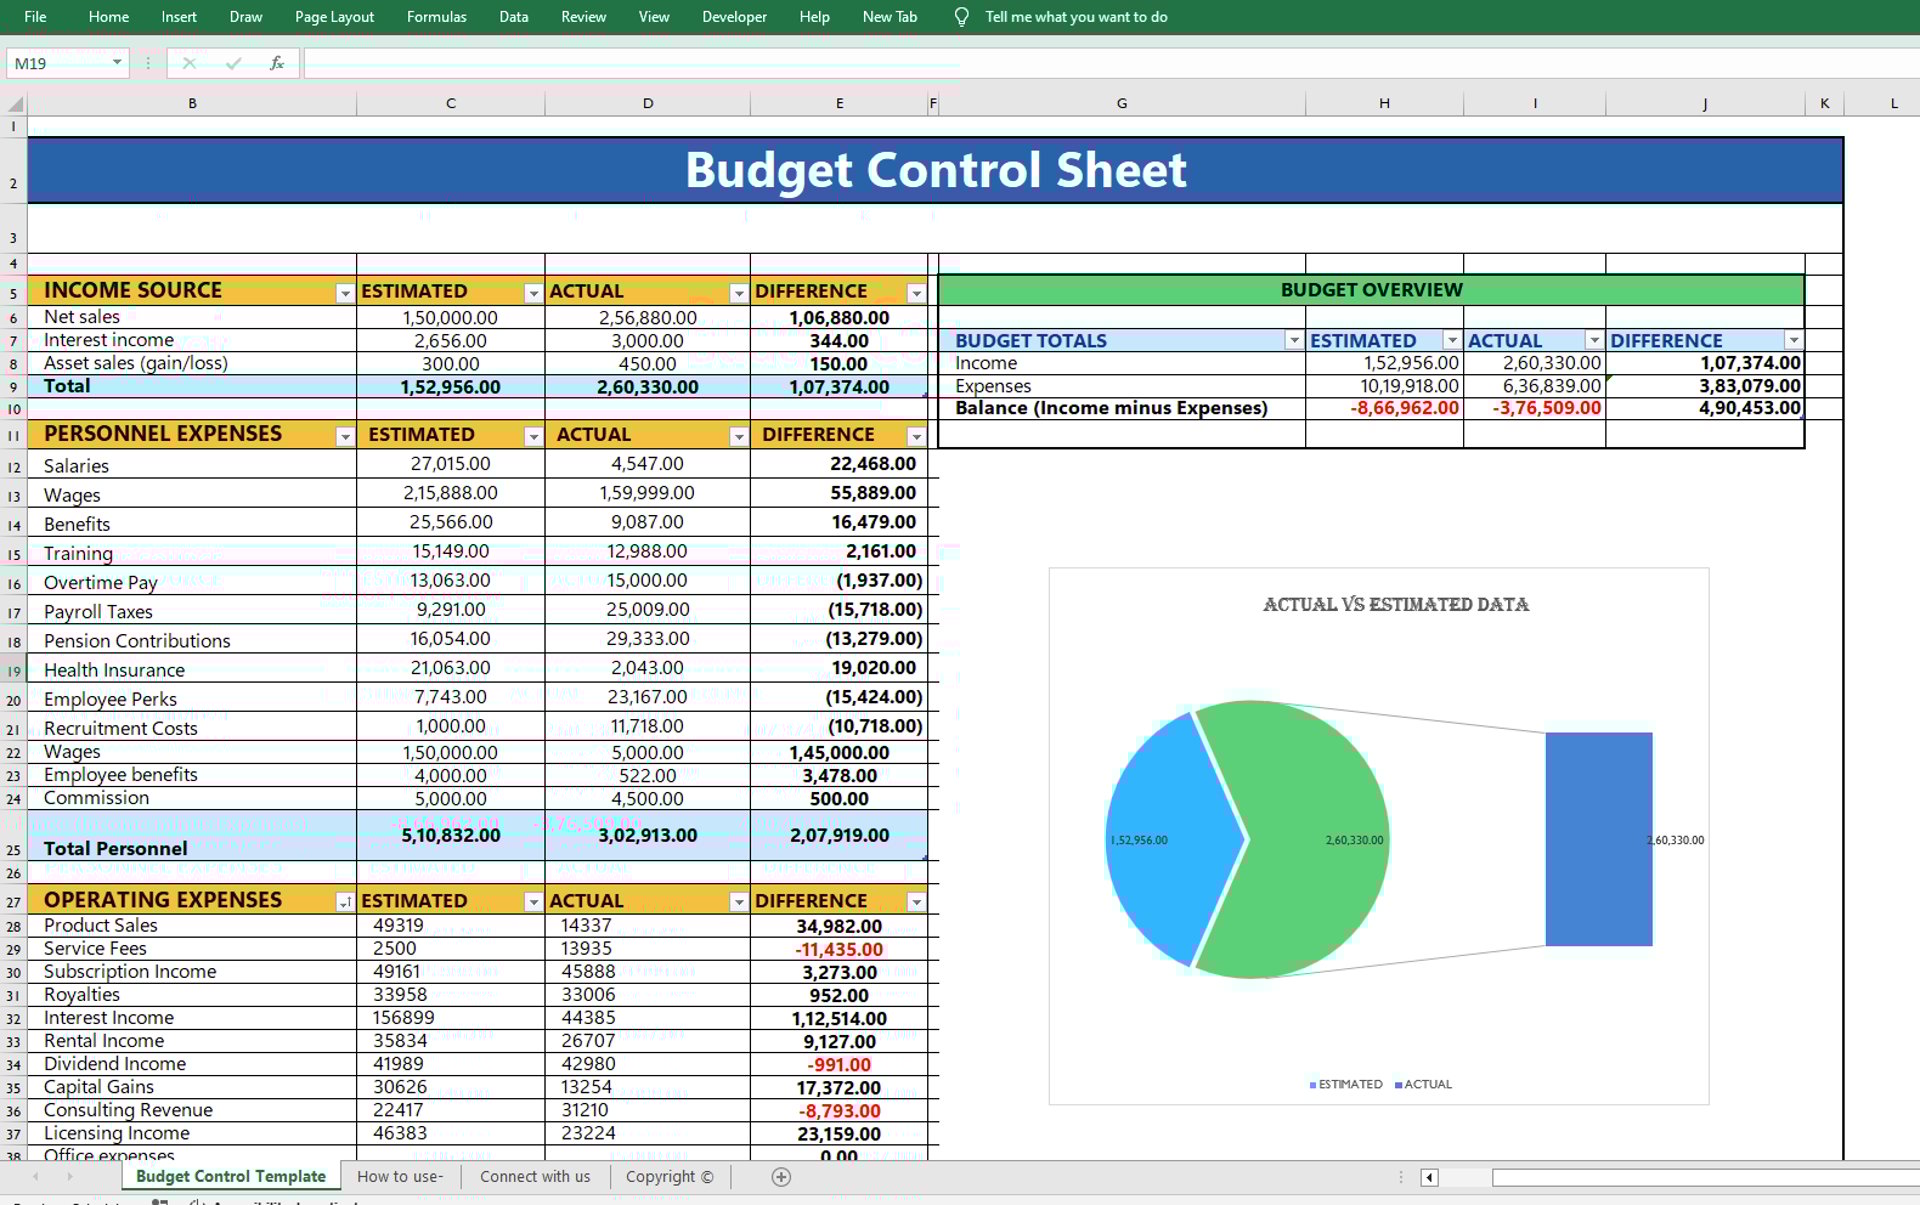Image resolution: width=1920 pixels, height=1205 pixels.
Task: Click the New Sheet plus icon
Action: point(781,1177)
